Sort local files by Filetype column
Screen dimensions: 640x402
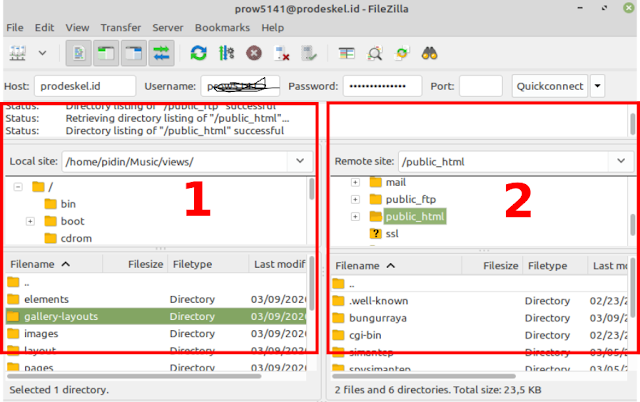click(x=208, y=264)
